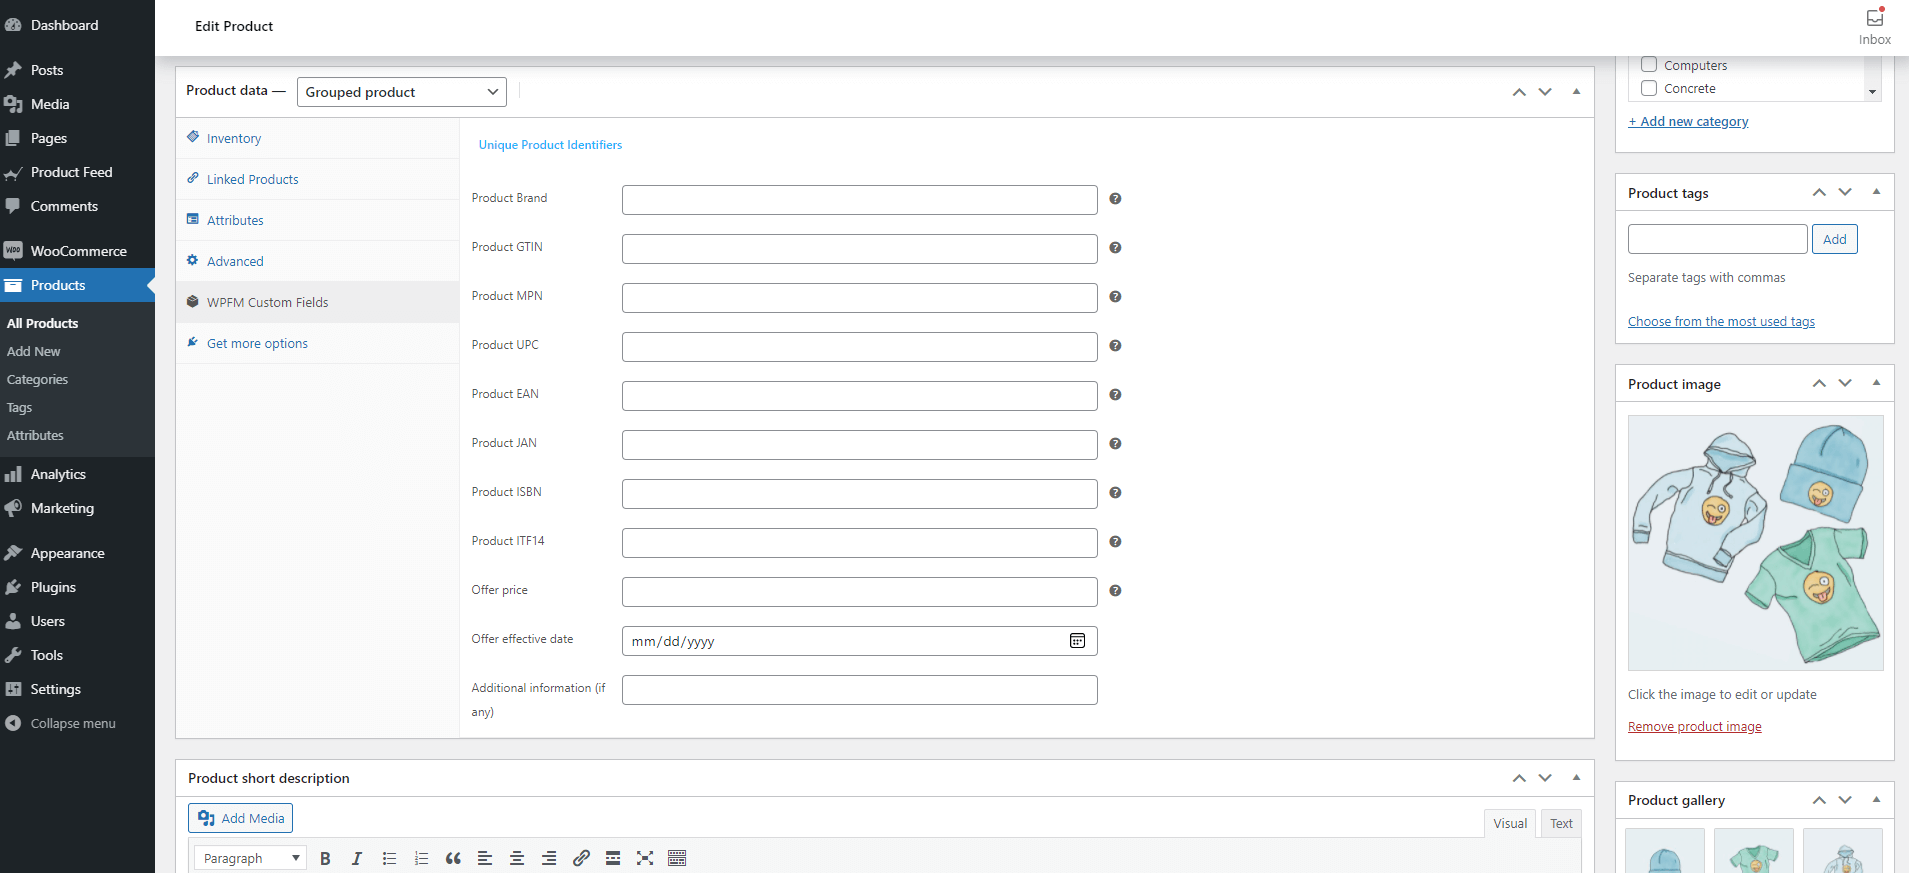Click Add Media button
This screenshot has height=873, width=1909.
click(x=240, y=818)
